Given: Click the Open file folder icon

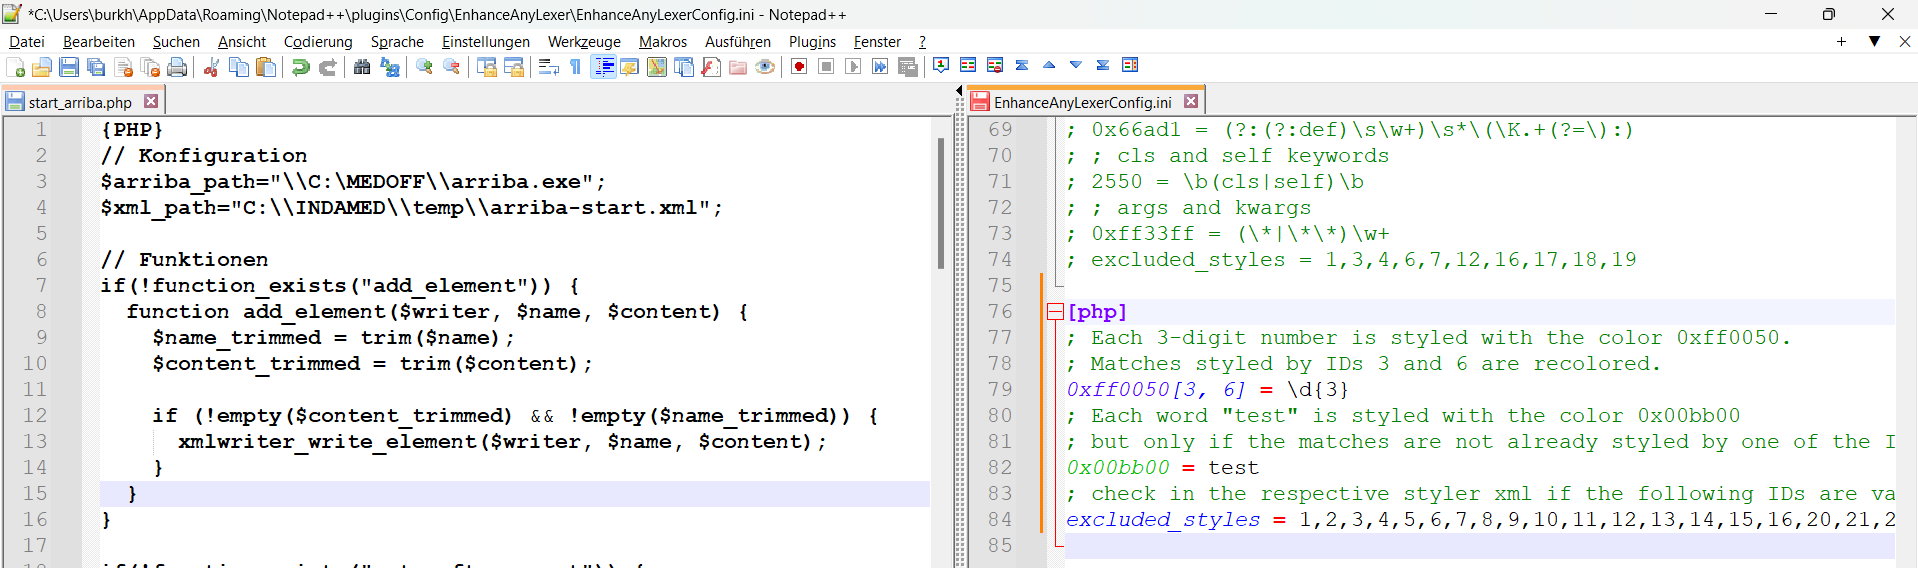Looking at the screenshot, I should point(42,67).
